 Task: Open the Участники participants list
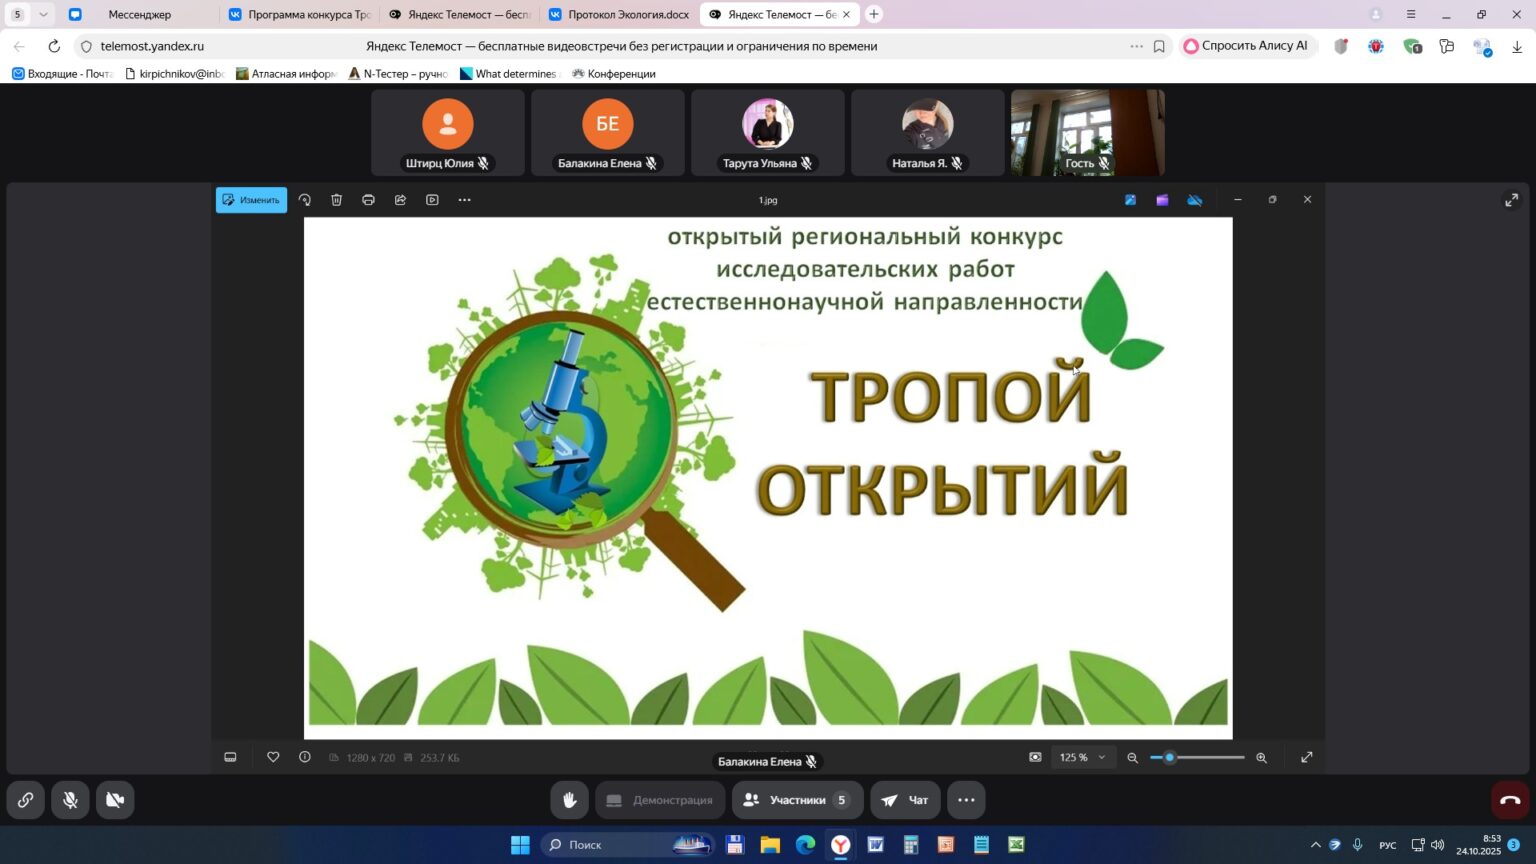coord(797,800)
